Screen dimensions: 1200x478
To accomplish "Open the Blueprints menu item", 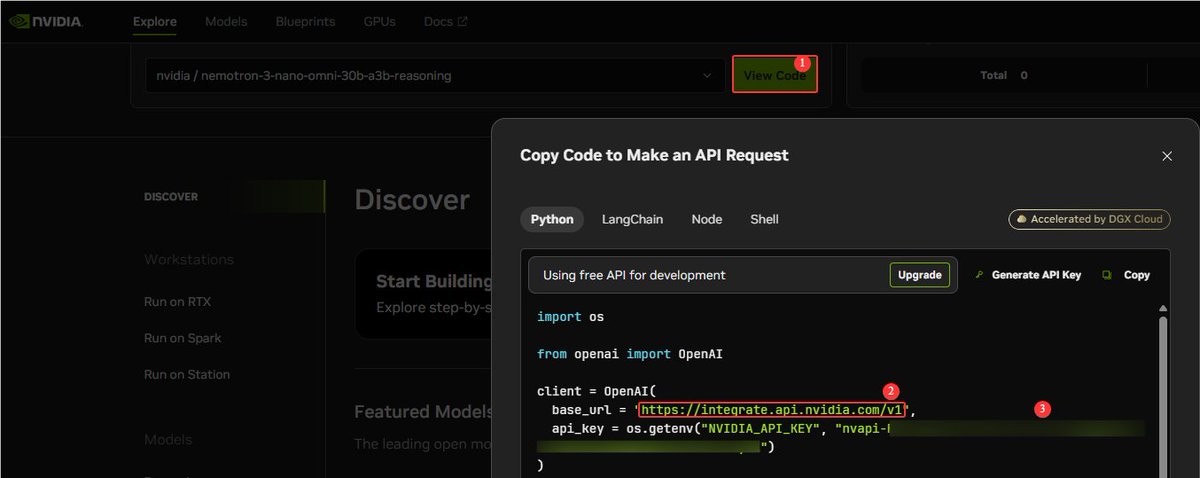I will [x=303, y=21].
